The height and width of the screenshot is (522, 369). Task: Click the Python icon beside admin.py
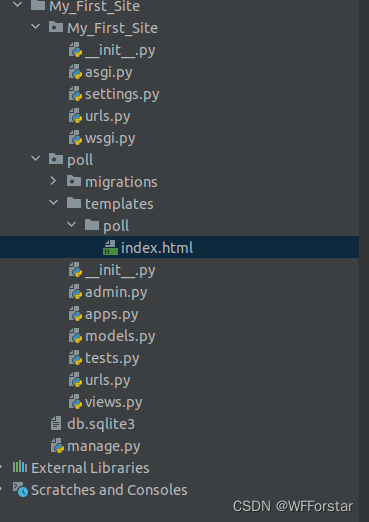pyautogui.click(x=75, y=292)
